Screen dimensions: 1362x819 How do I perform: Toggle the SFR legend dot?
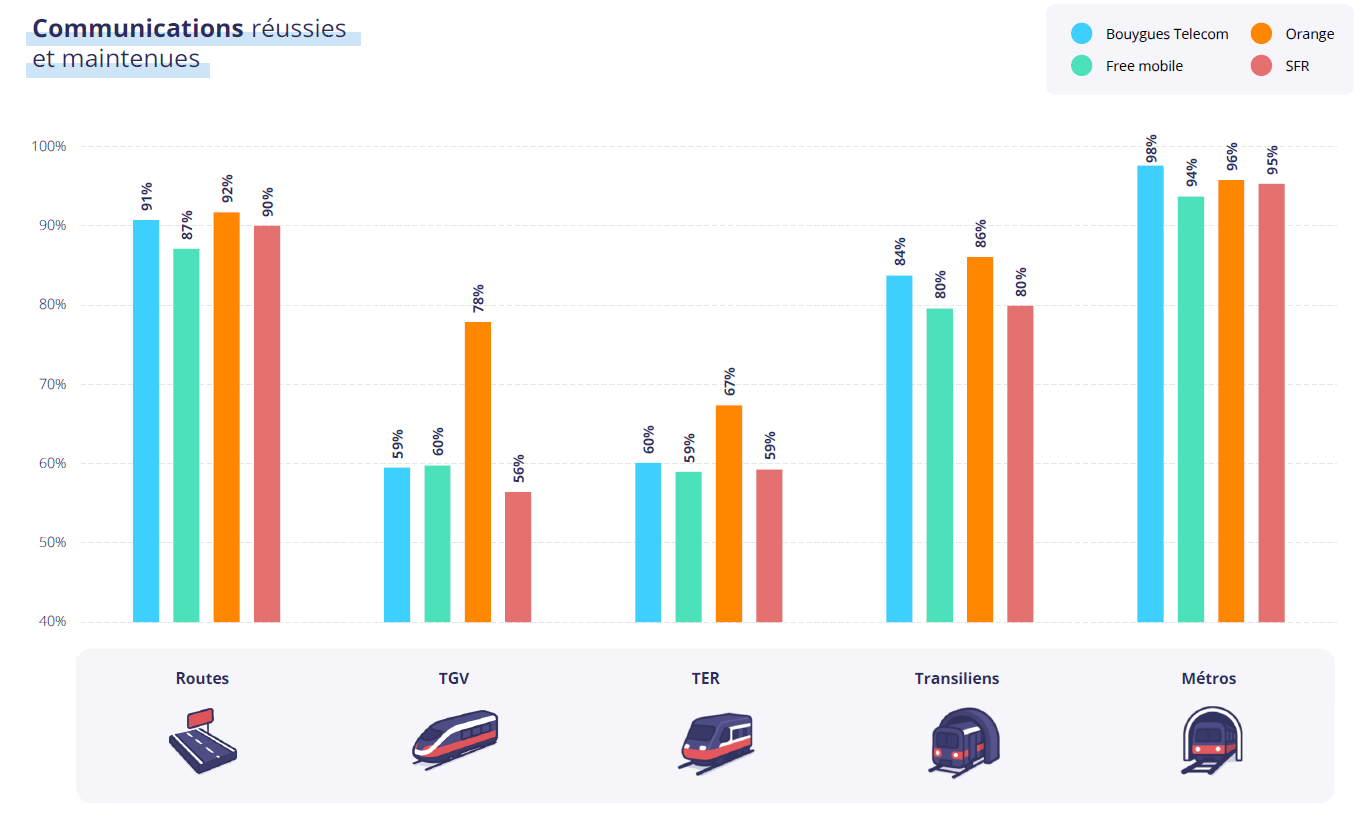(x=1261, y=66)
